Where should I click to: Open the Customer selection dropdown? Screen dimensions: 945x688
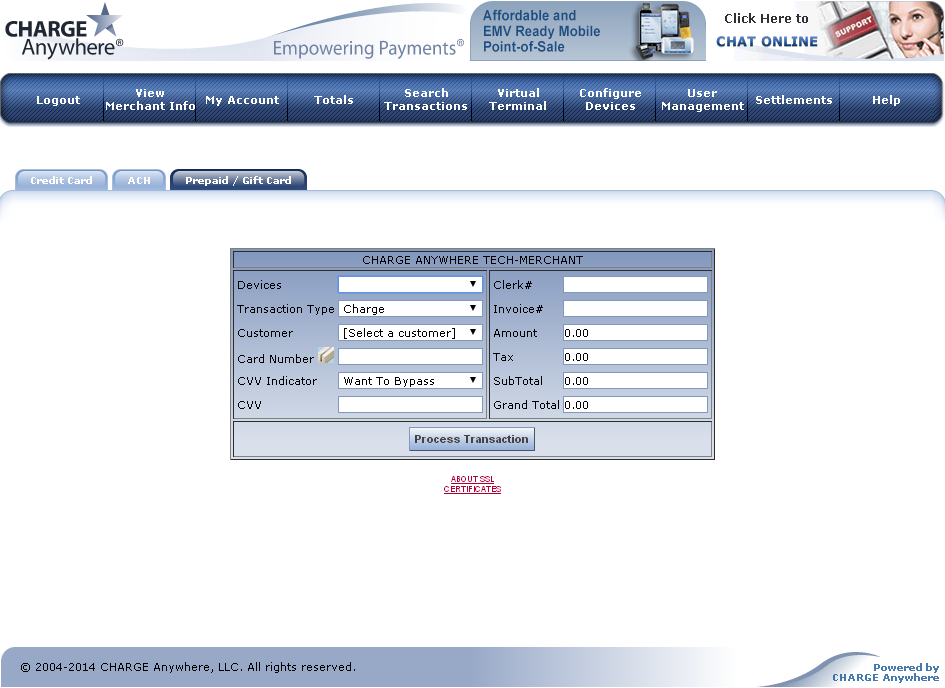pos(410,333)
